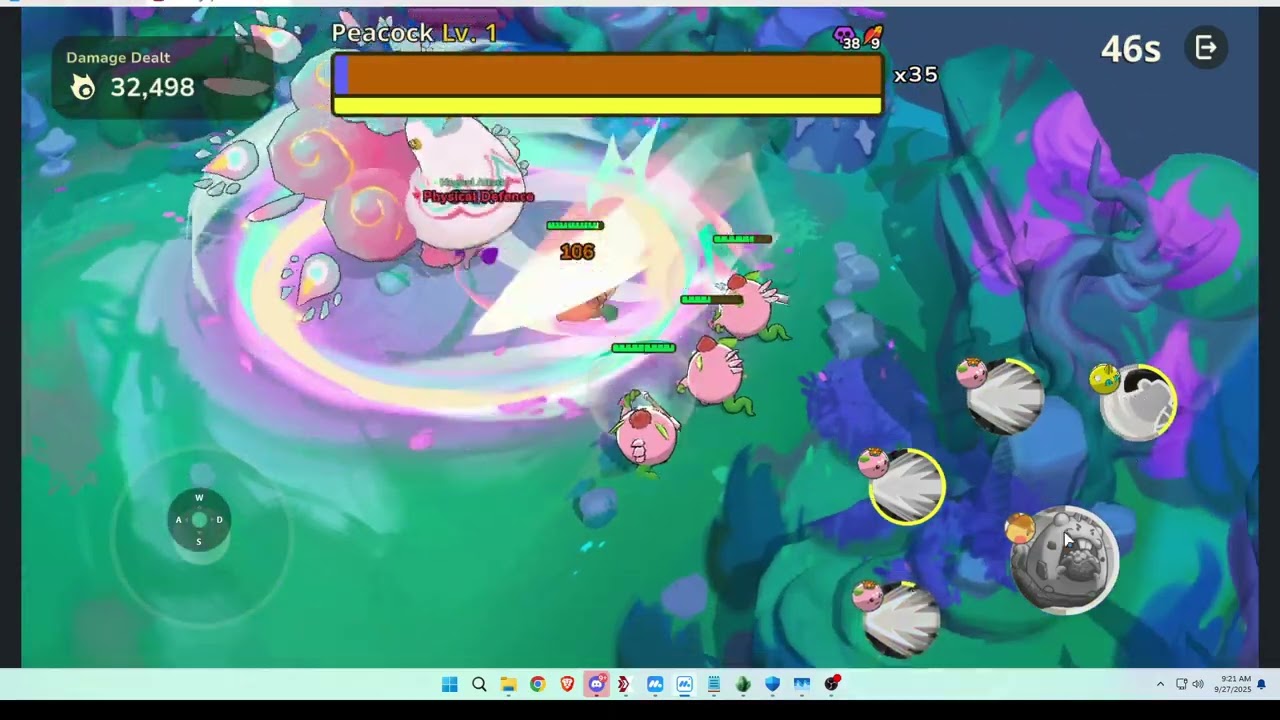This screenshot has width=1280, height=720.
Task: Tap the D key on the joystick
Action: (219, 520)
